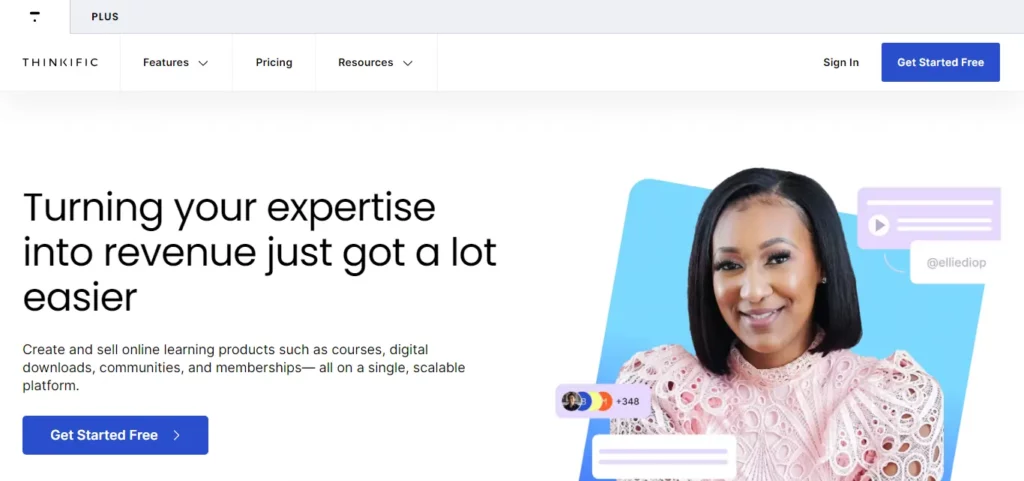Click the chevron next to Resources
This screenshot has height=481, width=1024.
click(x=408, y=63)
